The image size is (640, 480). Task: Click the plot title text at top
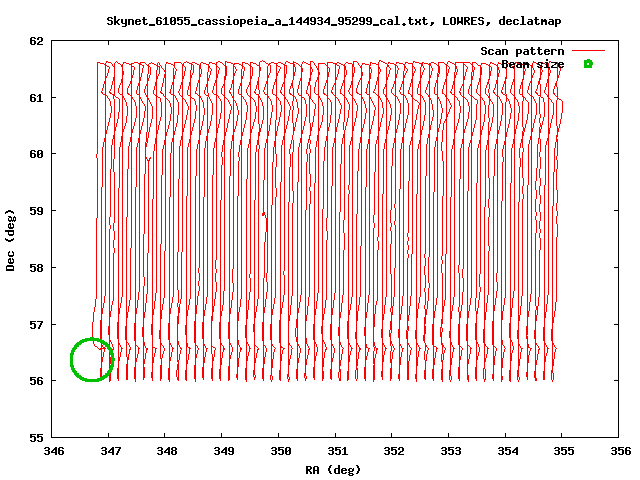(x=333, y=21)
